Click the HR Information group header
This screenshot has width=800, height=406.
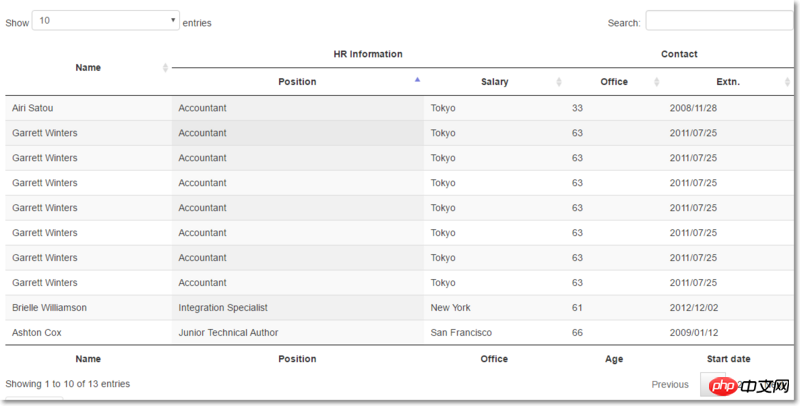click(368, 54)
